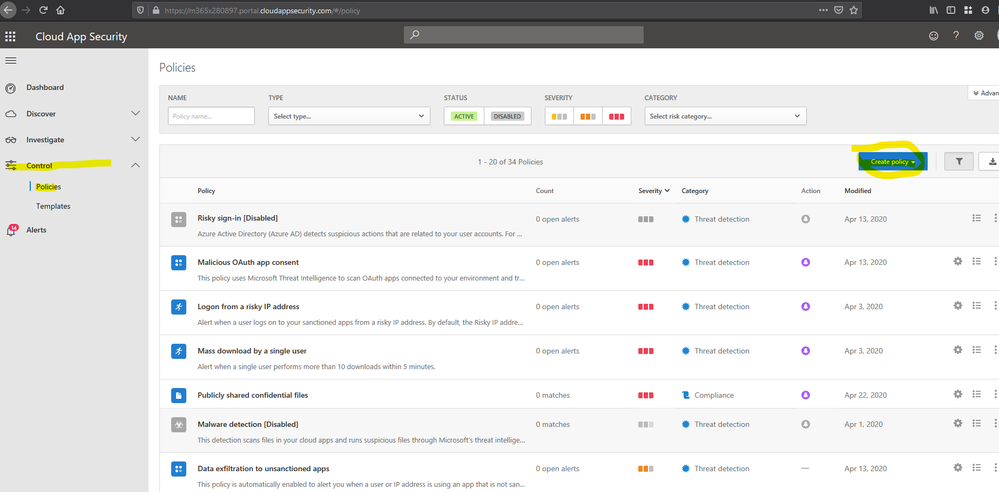The image size is (999, 492).
Task: Open the help question mark icon
Action: tap(956, 36)
